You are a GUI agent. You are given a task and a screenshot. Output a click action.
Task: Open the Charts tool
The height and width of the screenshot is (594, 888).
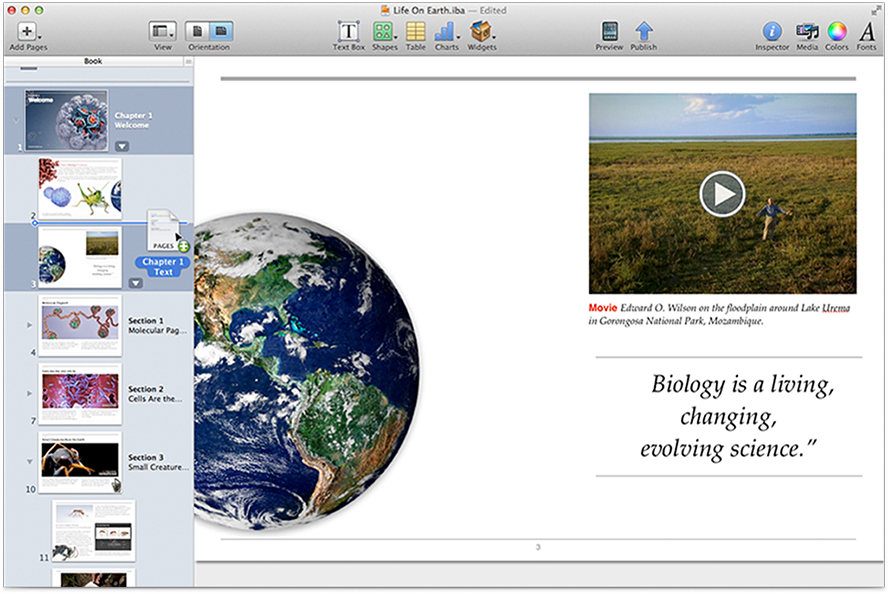click(x=446, y=32)
